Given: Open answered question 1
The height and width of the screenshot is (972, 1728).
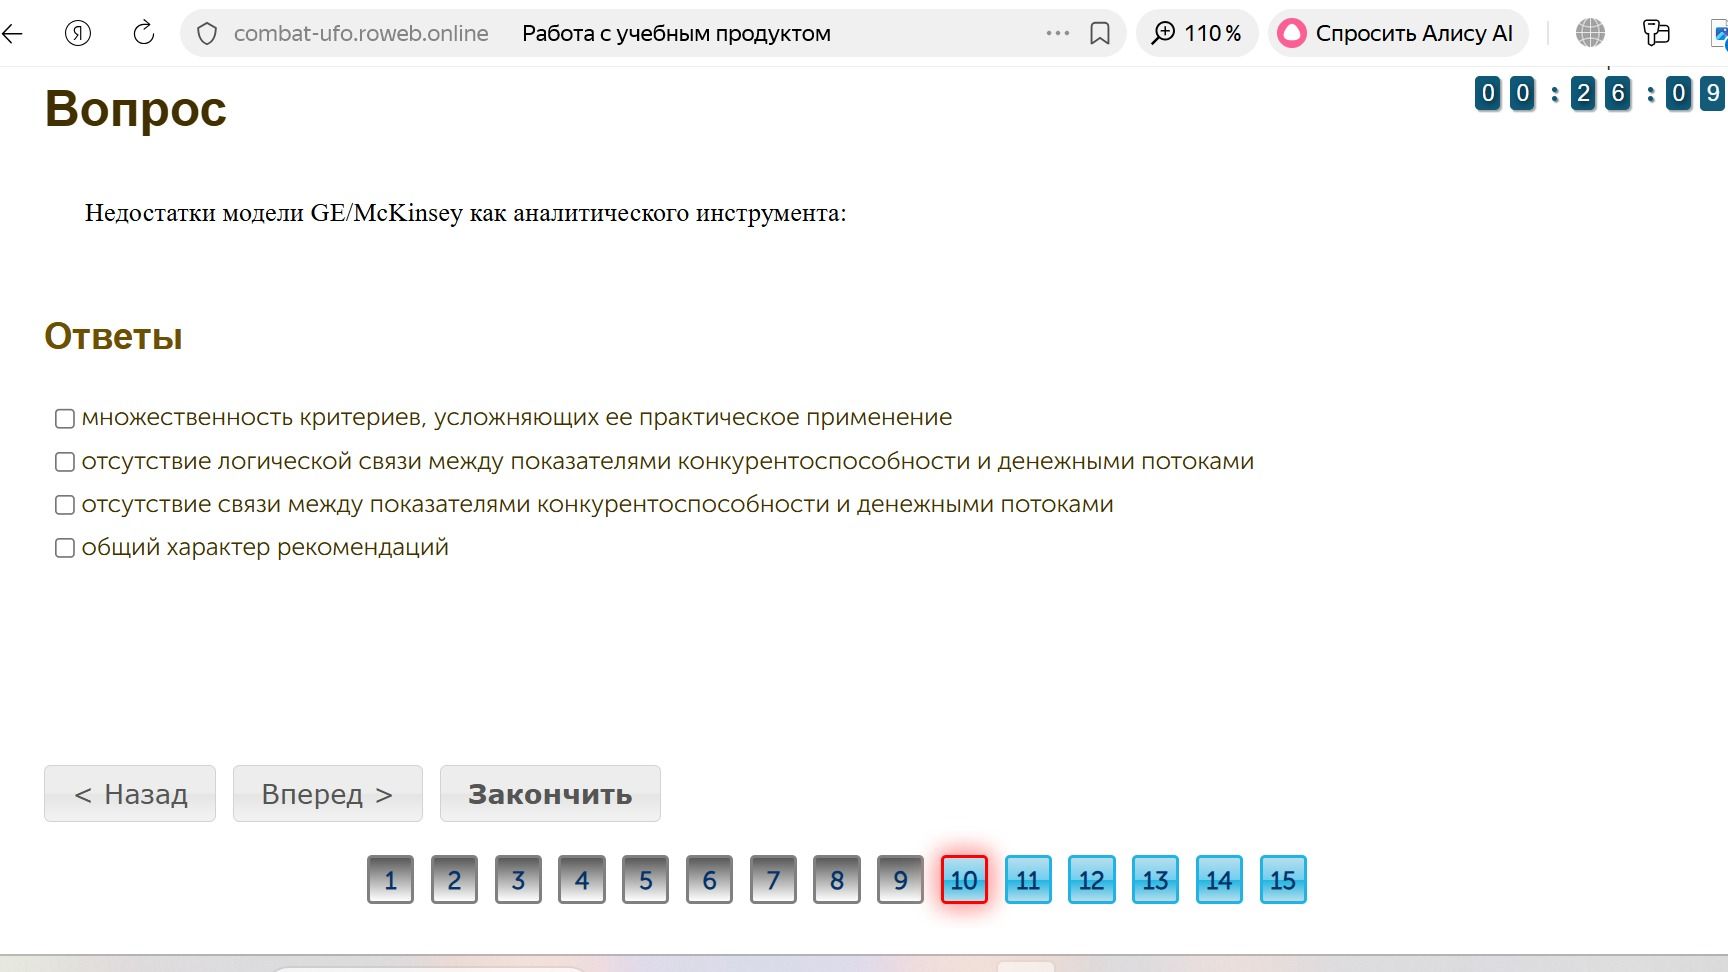Looking at the screenshot, I should click(x=390, y=880).
